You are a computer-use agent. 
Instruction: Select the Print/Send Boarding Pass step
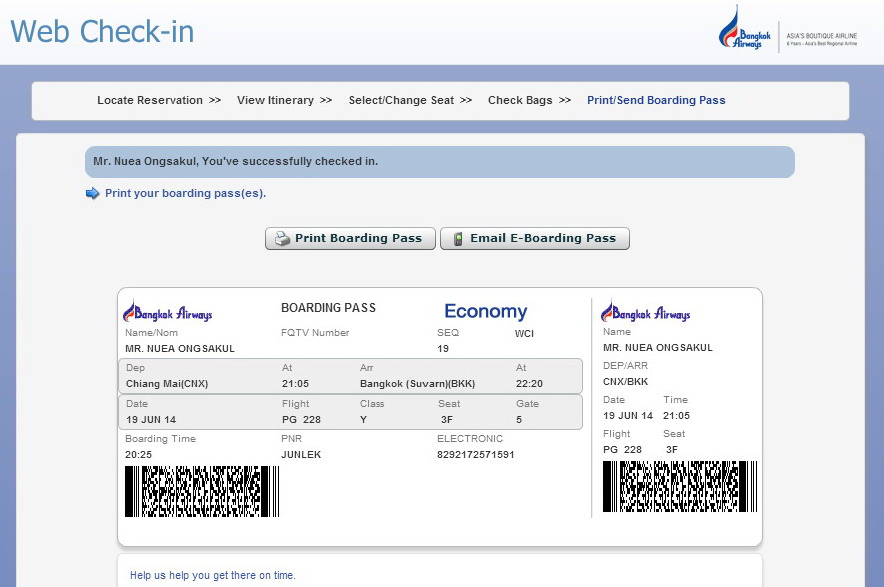pos(656,100)
